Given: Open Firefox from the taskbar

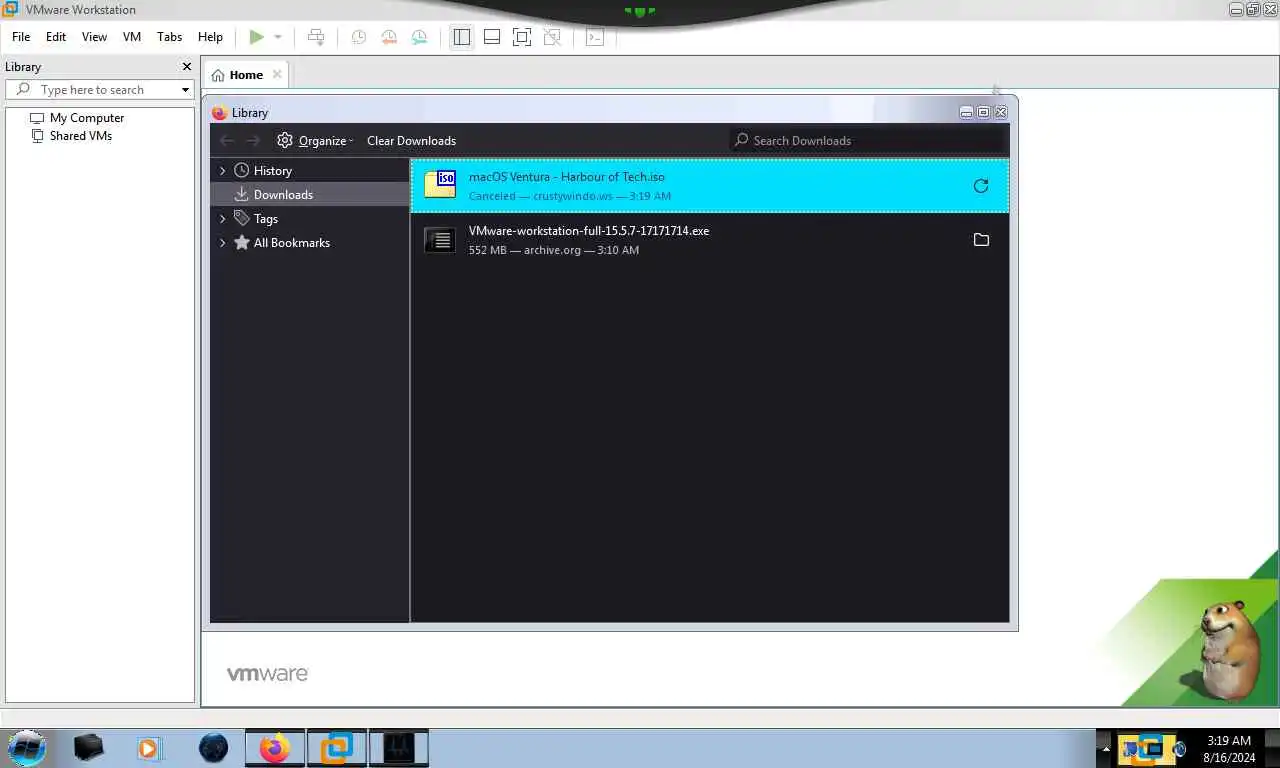Looking at the screenshot, I should point(274,748).
